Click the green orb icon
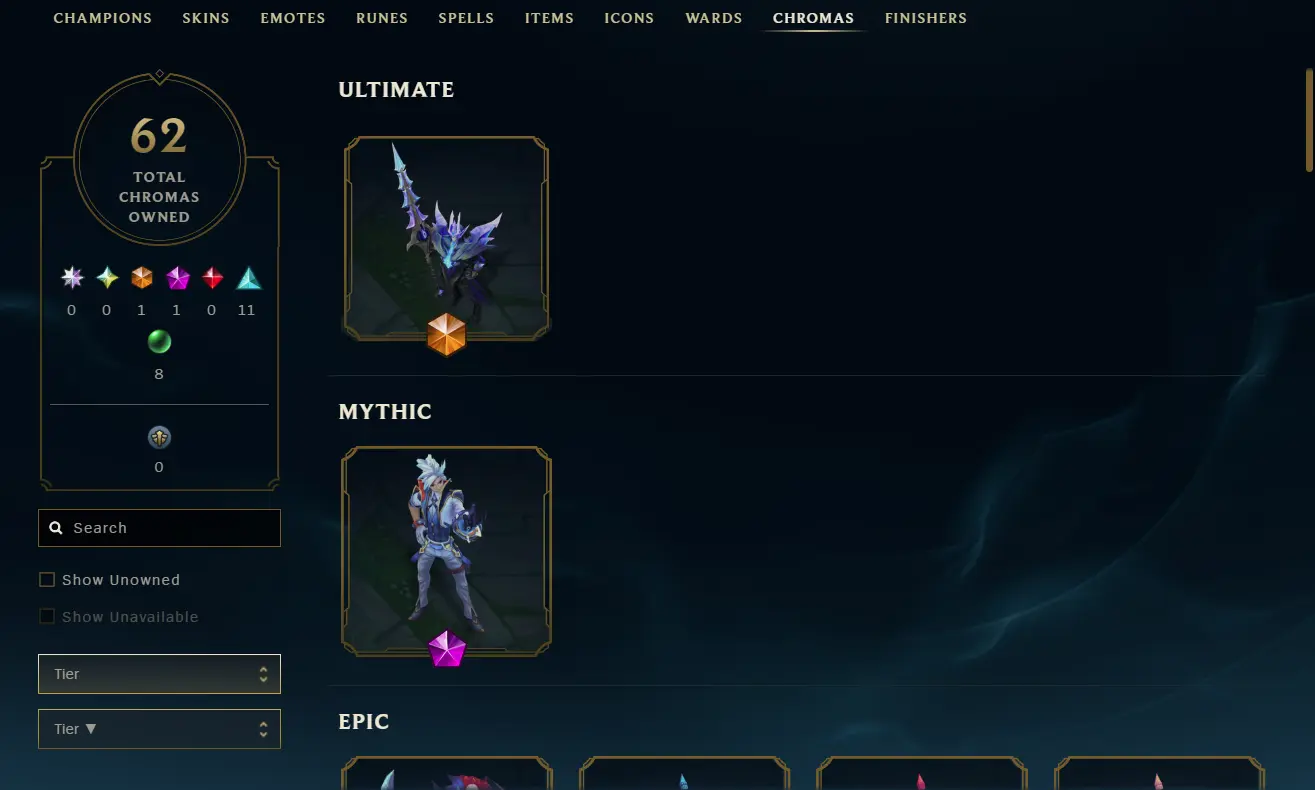This screenshot has height=790, width=1315. [159, 342]
